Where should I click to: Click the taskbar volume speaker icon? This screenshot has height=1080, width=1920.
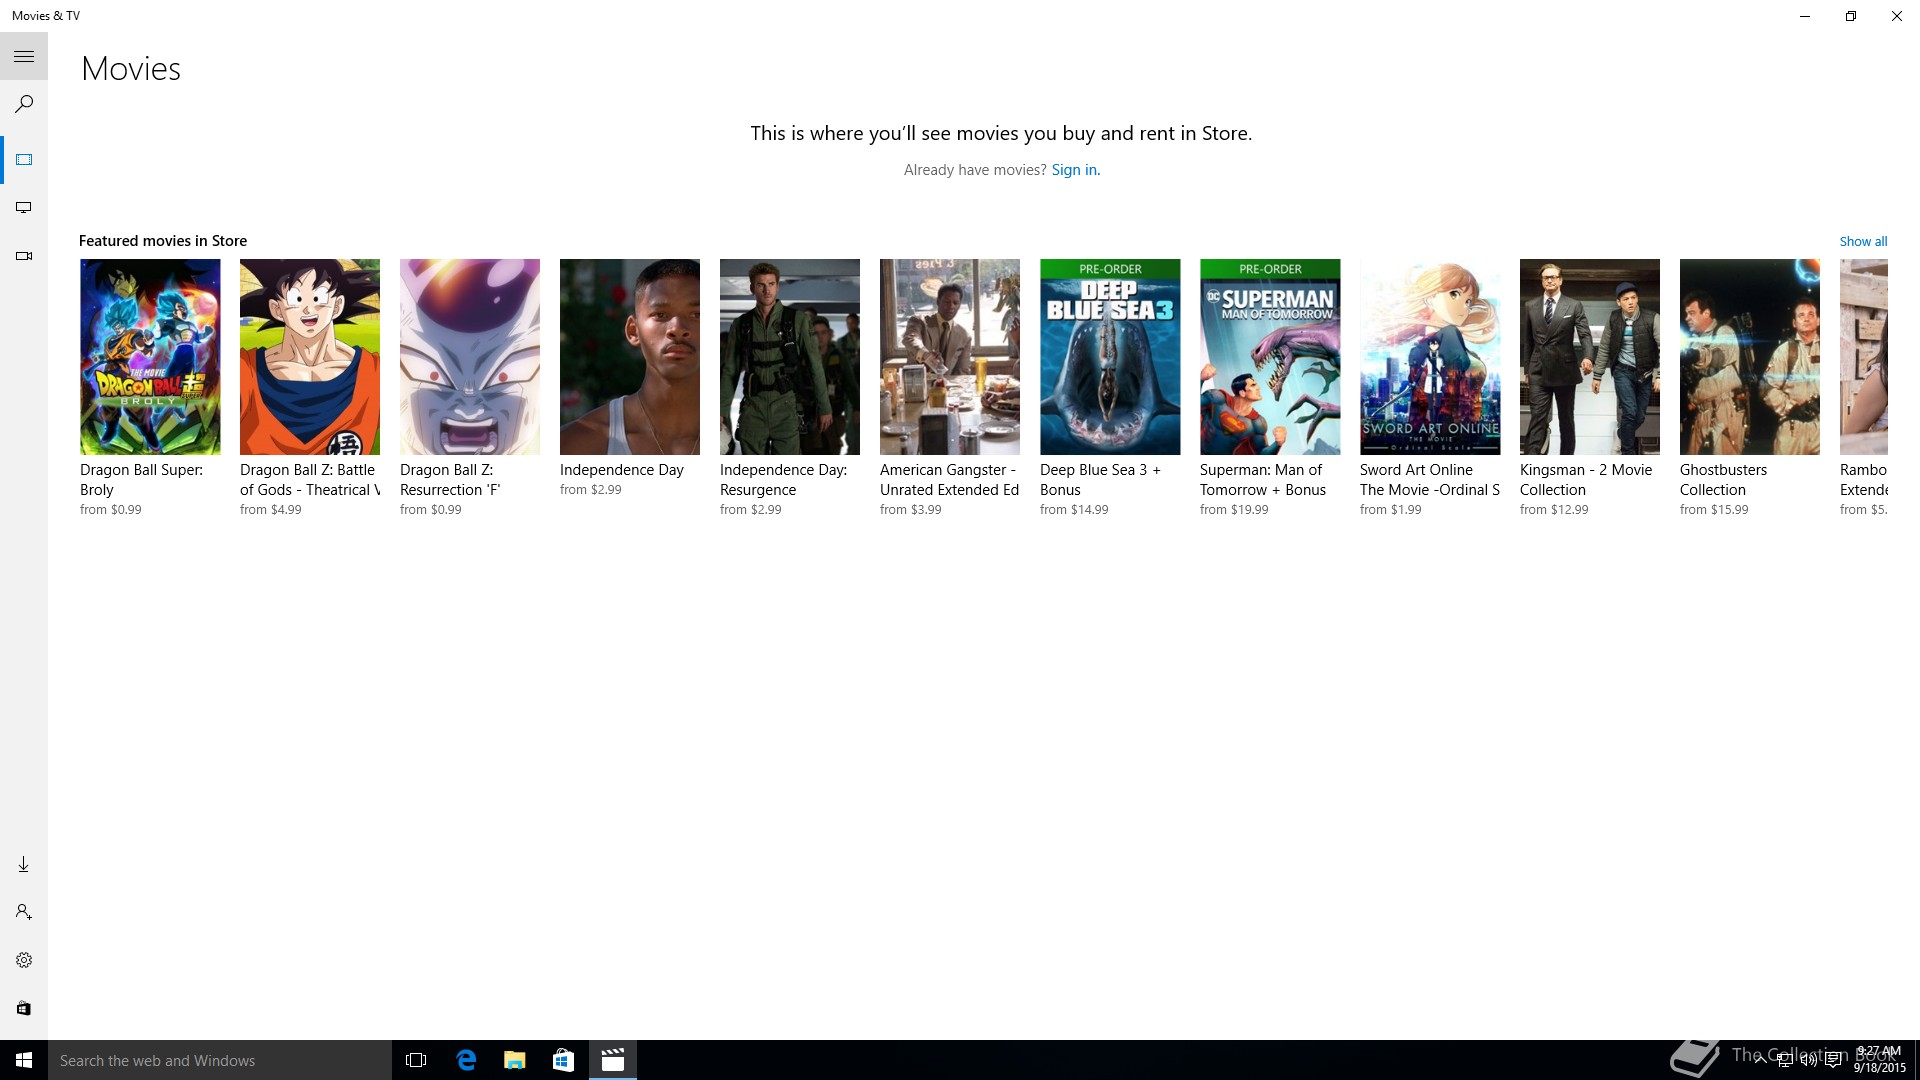(x=1809, y=1061)
